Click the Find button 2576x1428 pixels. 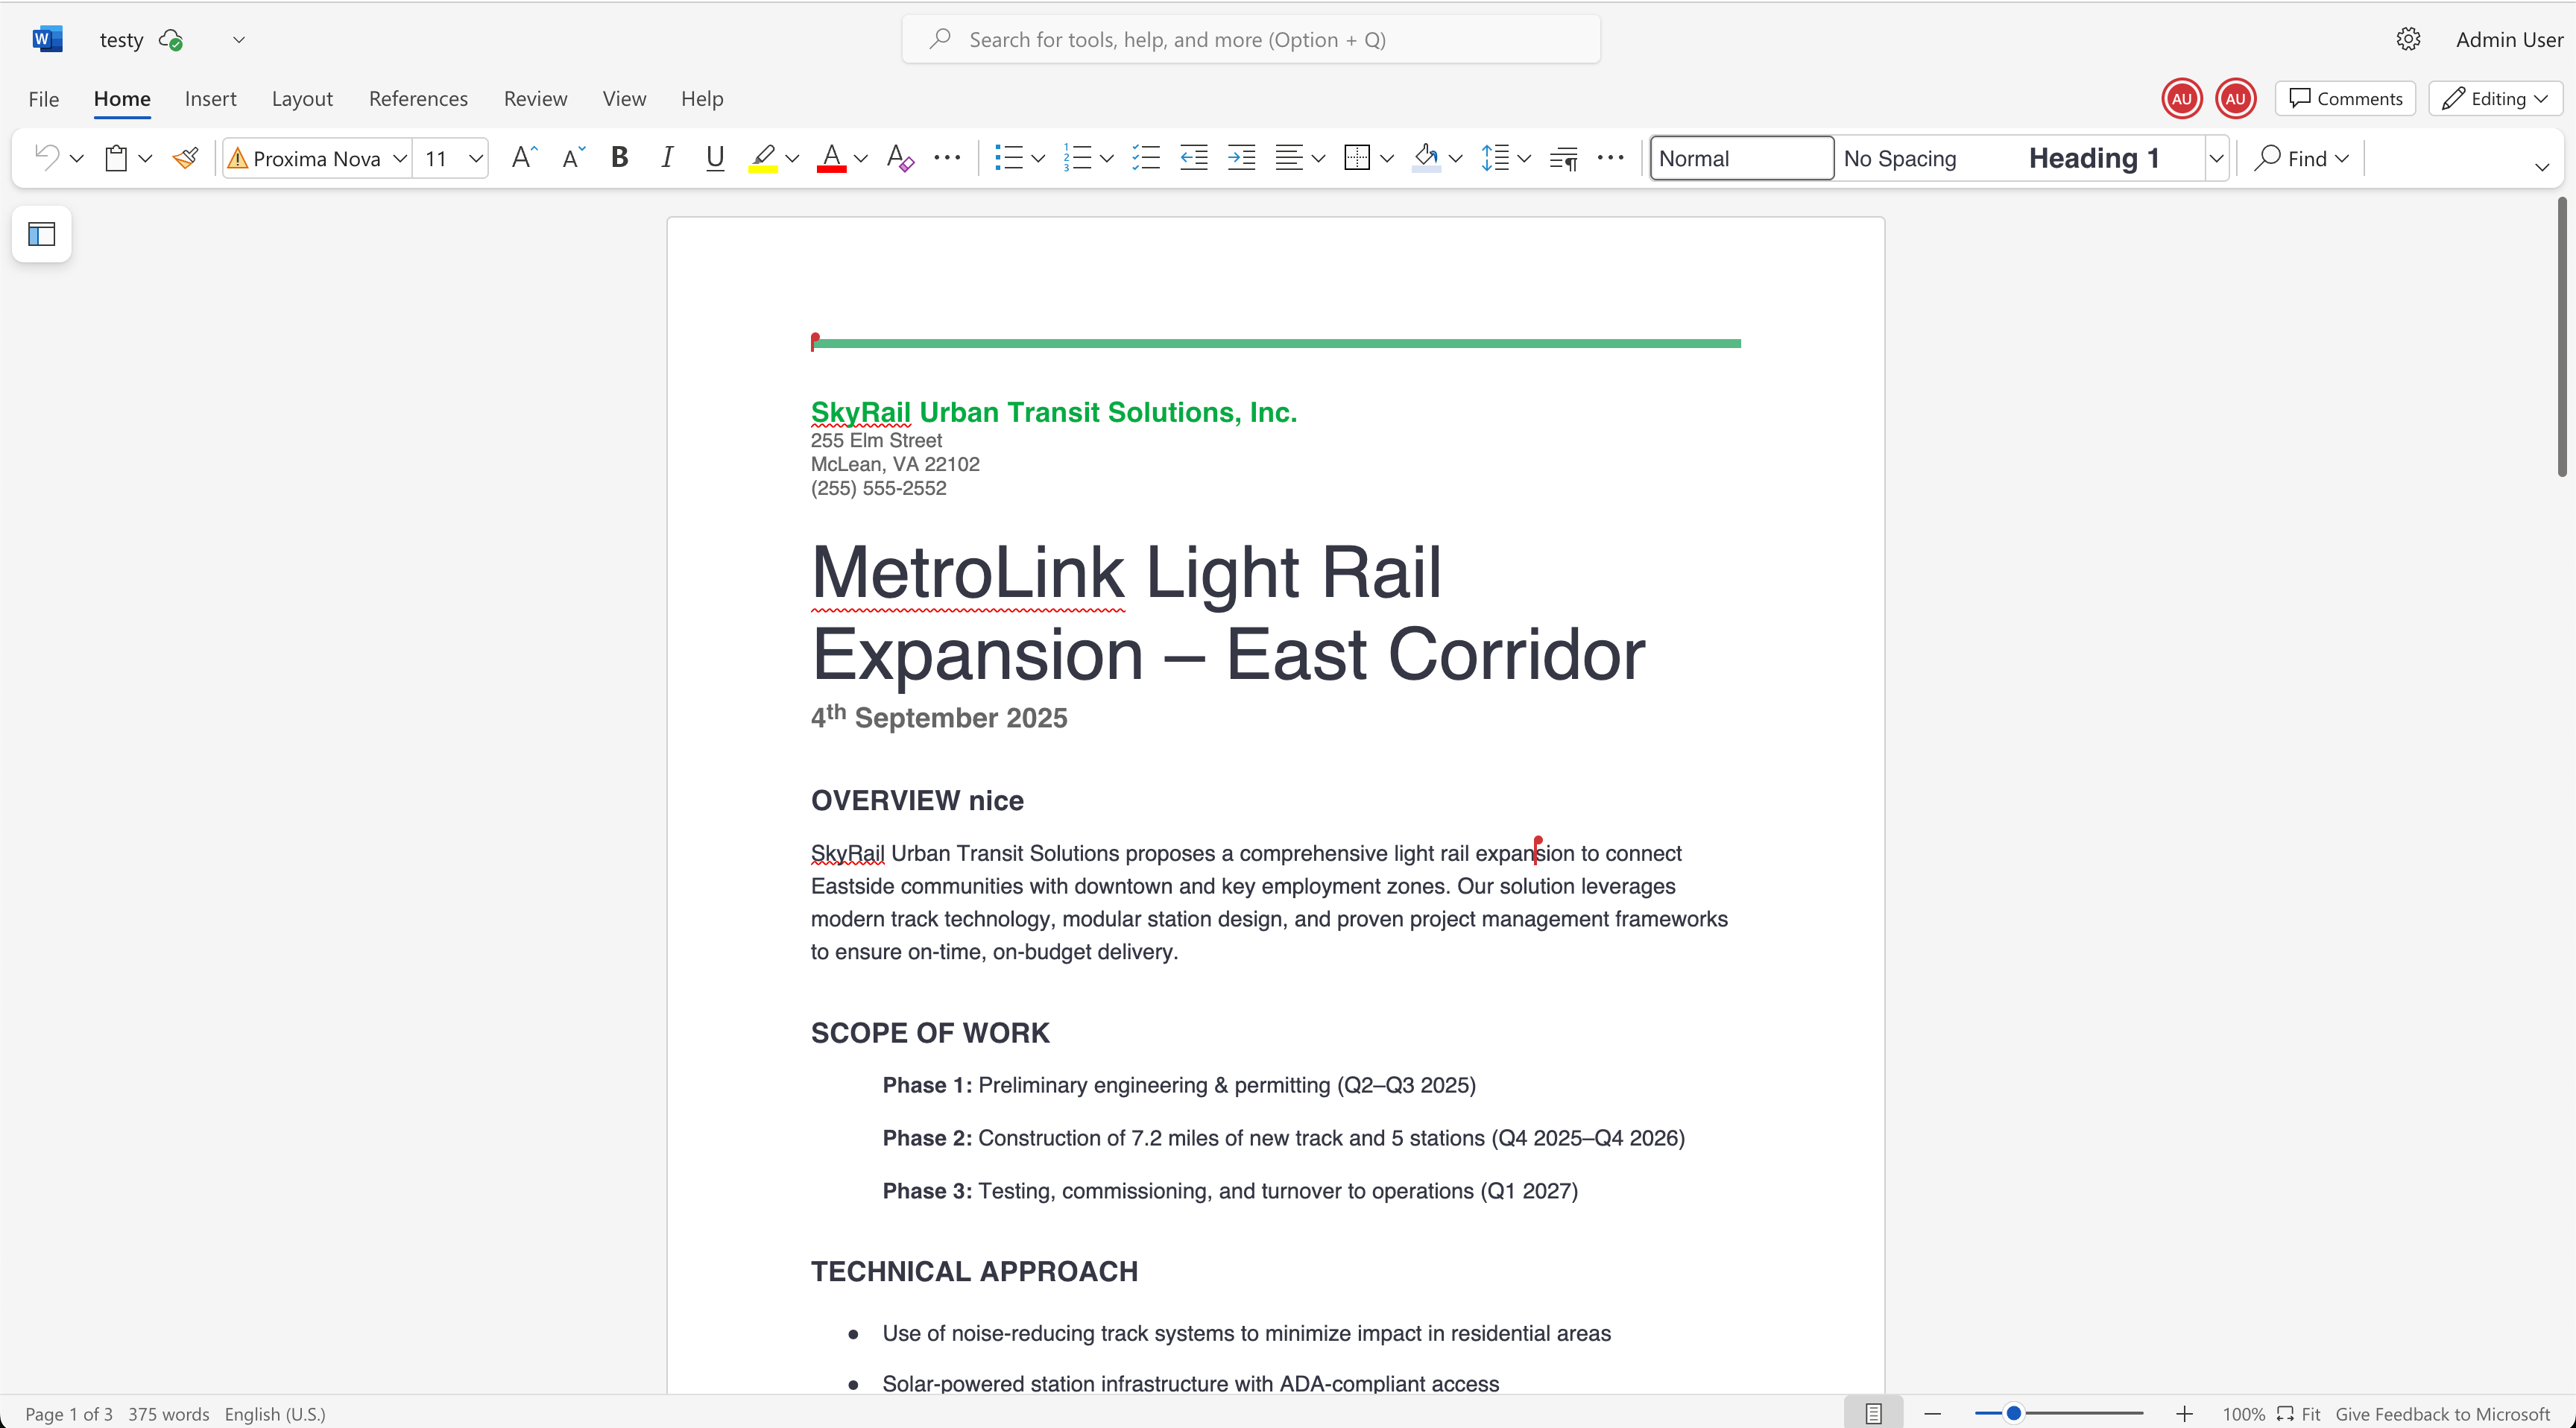pos(2300,158)
